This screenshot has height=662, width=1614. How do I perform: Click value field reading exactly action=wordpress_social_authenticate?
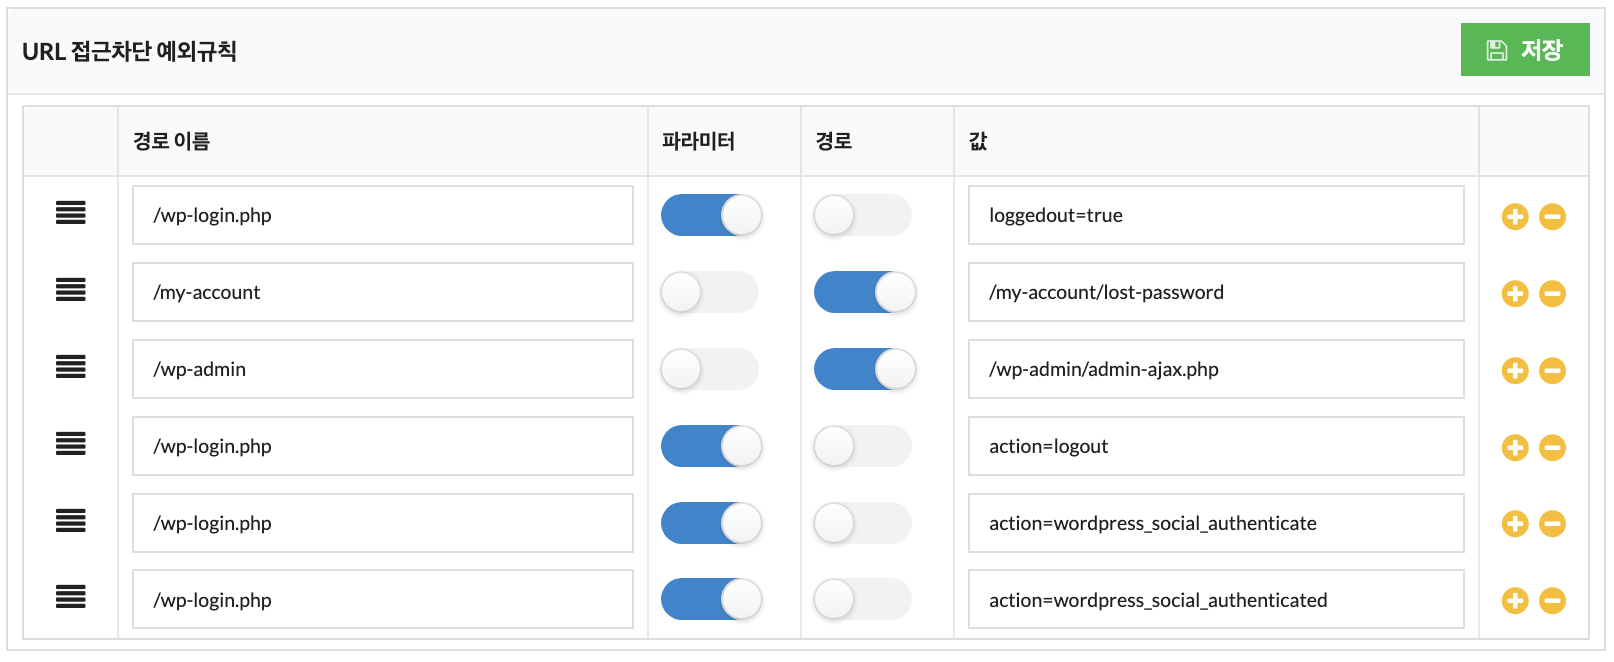pos(1216,523)
